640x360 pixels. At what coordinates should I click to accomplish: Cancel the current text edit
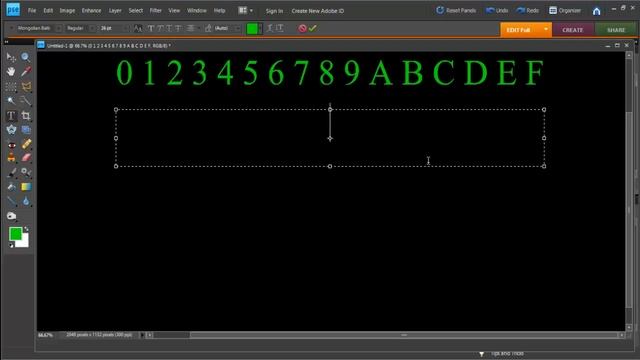click(x=302, y=28)
